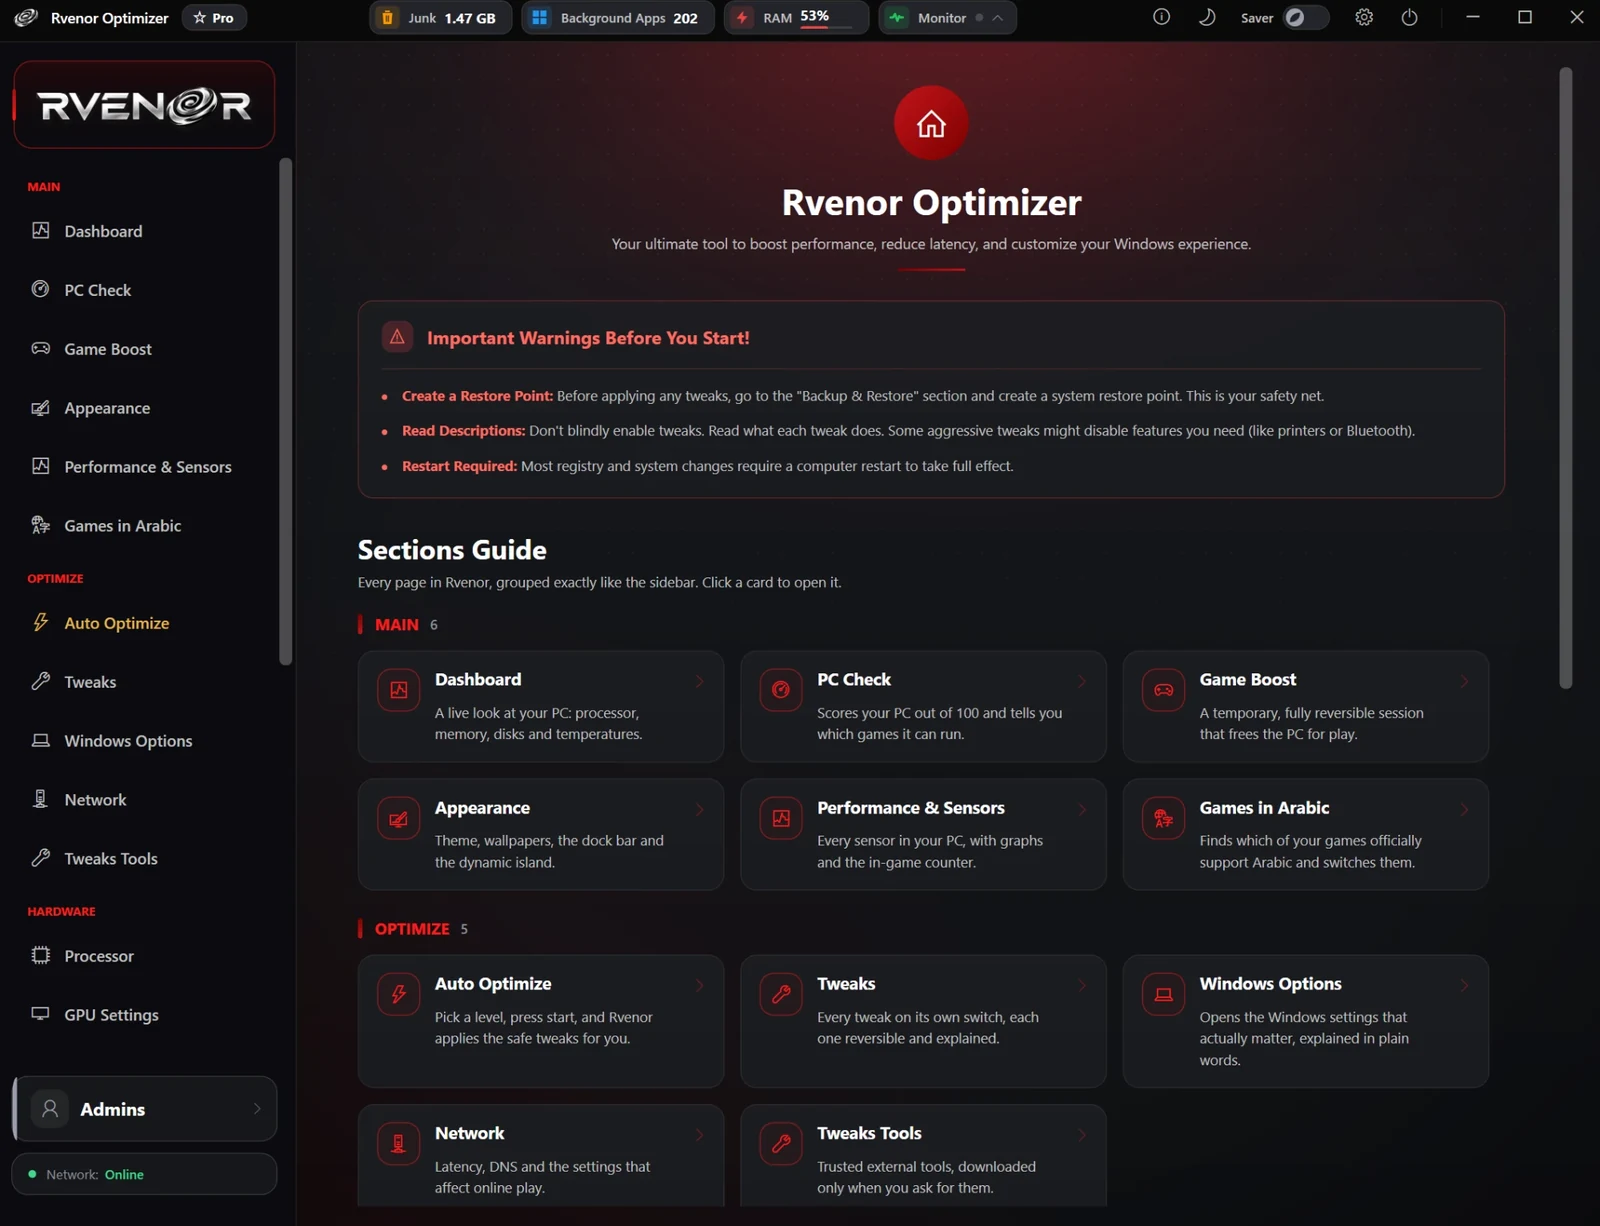Click the RAM 53% indicator
The height and width of the screenshot is (1226, 1600).
[796, 17]
